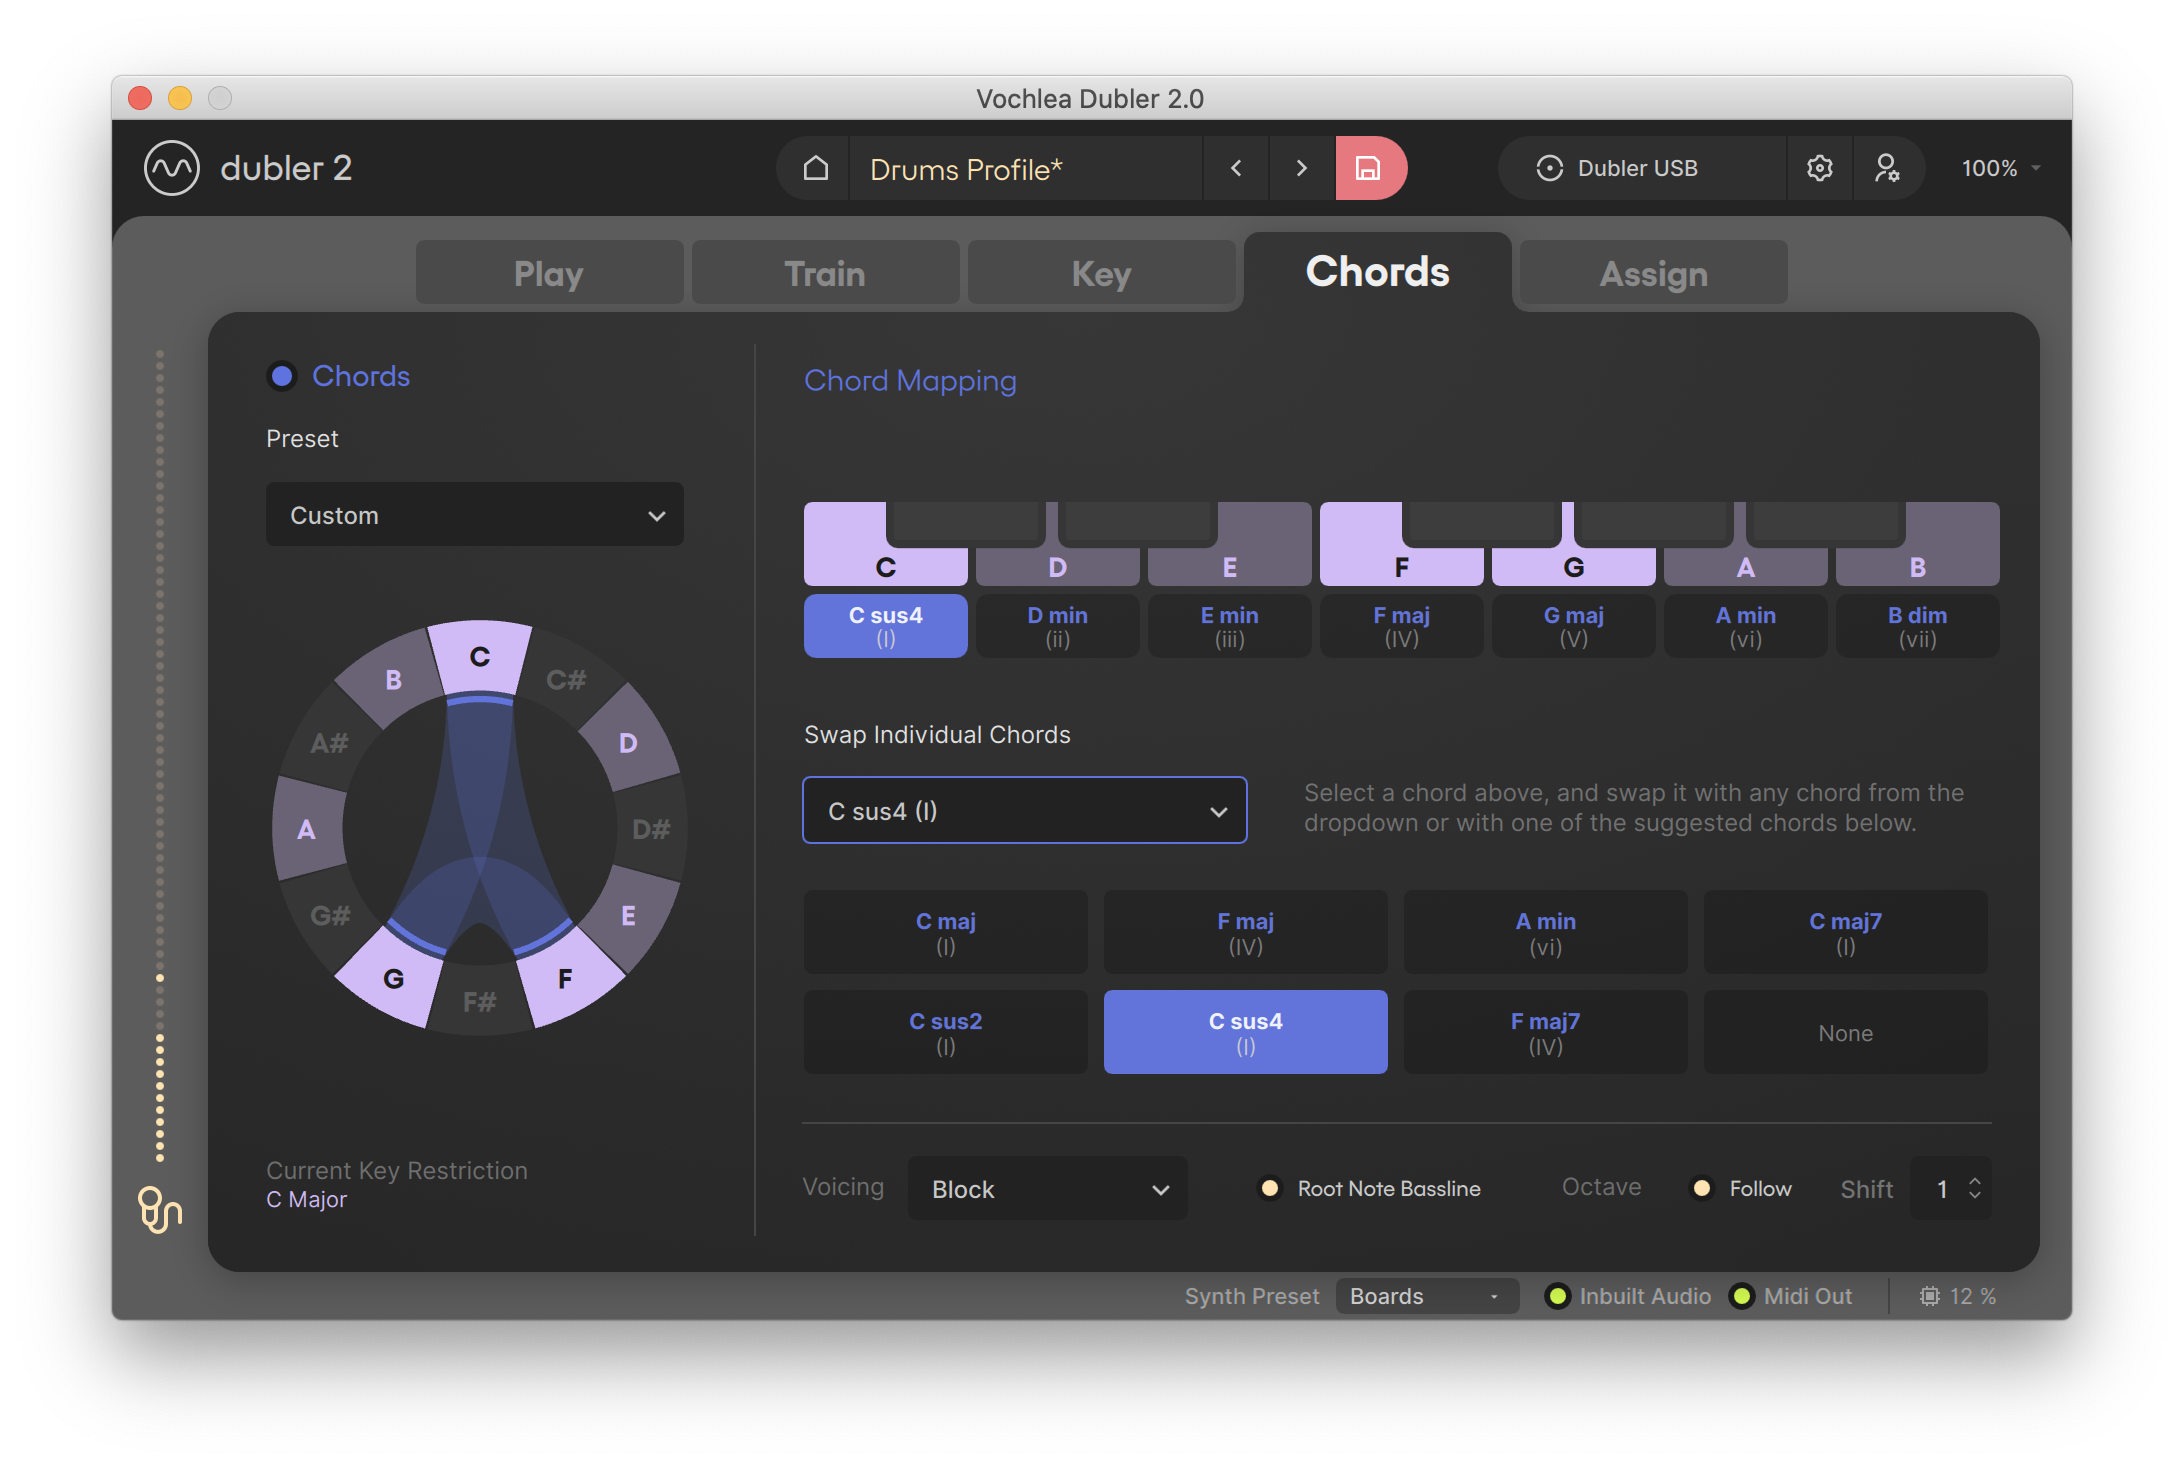Select note A on the key wheel
The height and width of the screenshot is (1468, 2184).
pyautogui.click(x=307, y=829)
